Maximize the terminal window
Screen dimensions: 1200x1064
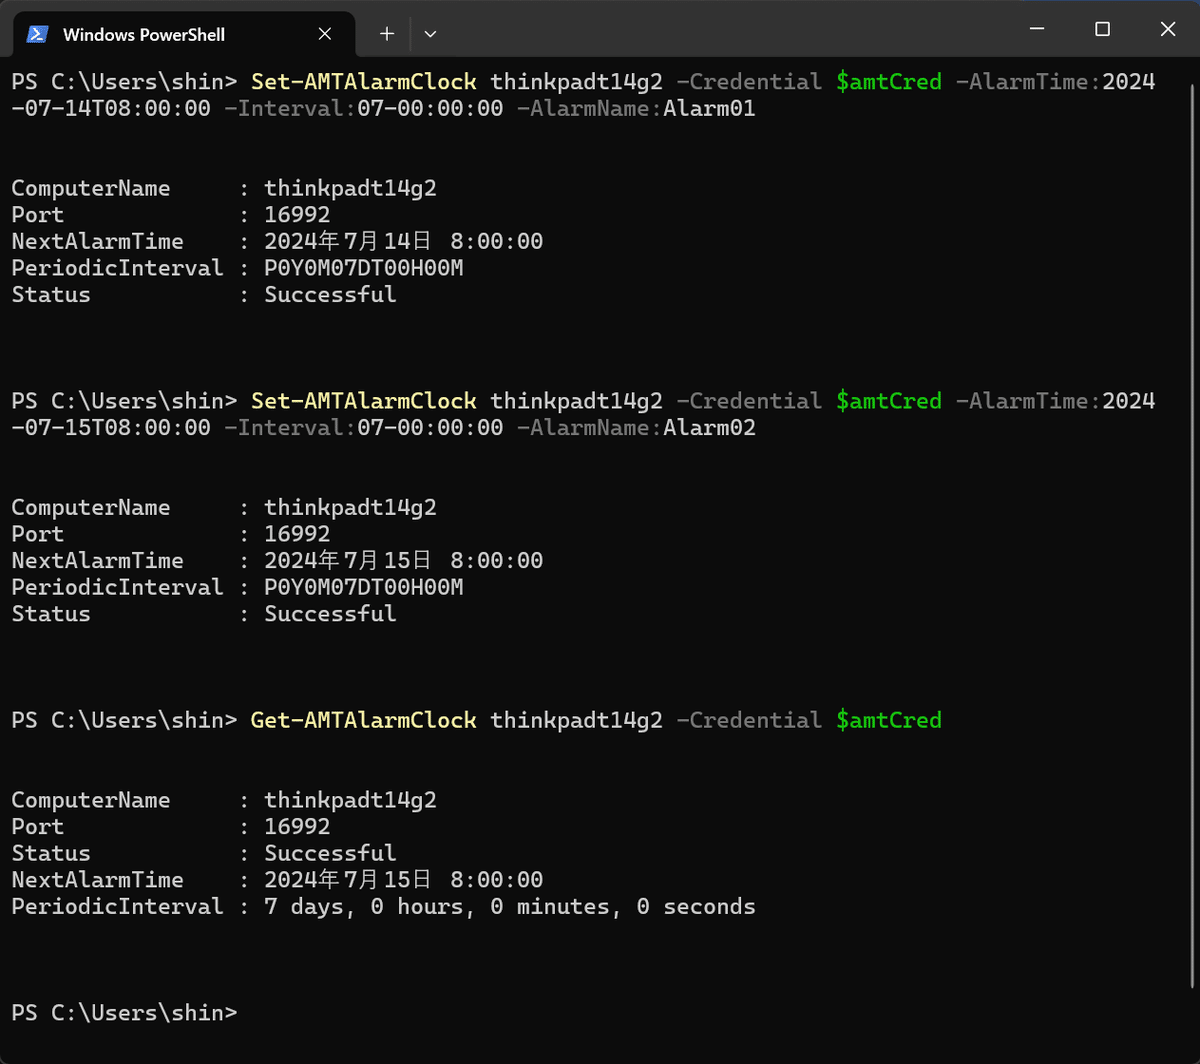coord(1102,30)
